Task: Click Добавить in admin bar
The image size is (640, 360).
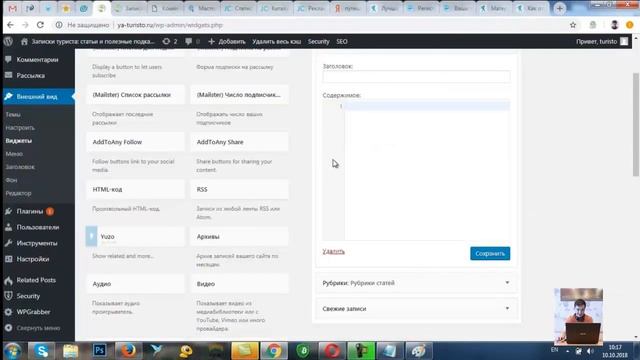Action: [x=227, y=41]
